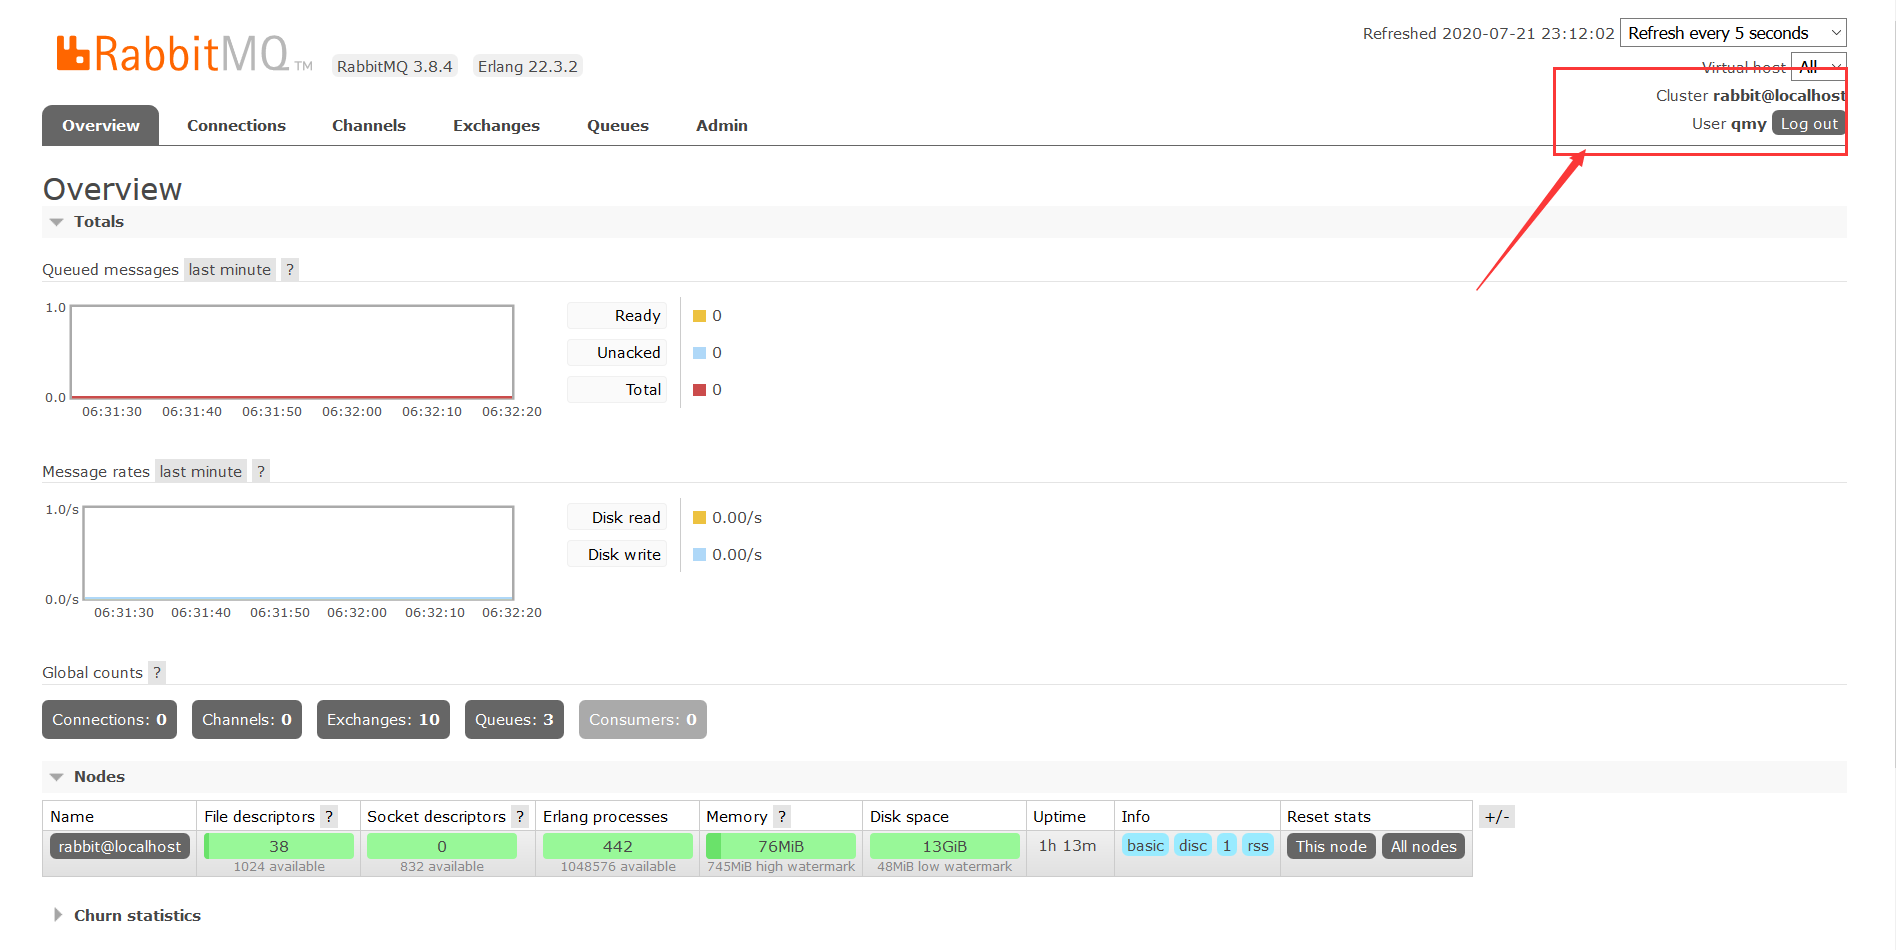Change Queued messages last minute range
The width and height of the screenshot is (1896, 950).
(230, 270)
